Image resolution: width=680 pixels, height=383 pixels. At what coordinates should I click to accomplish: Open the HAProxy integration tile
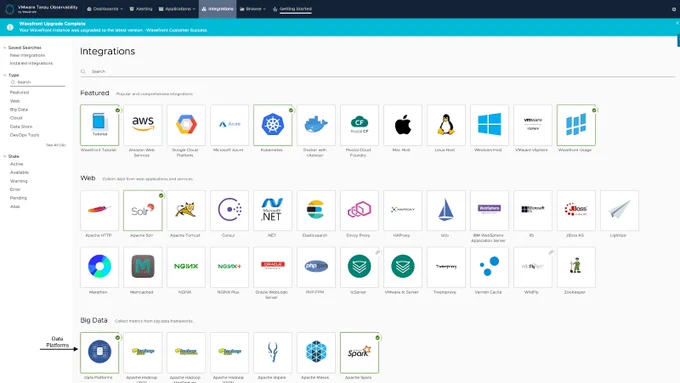pos(403,210)
